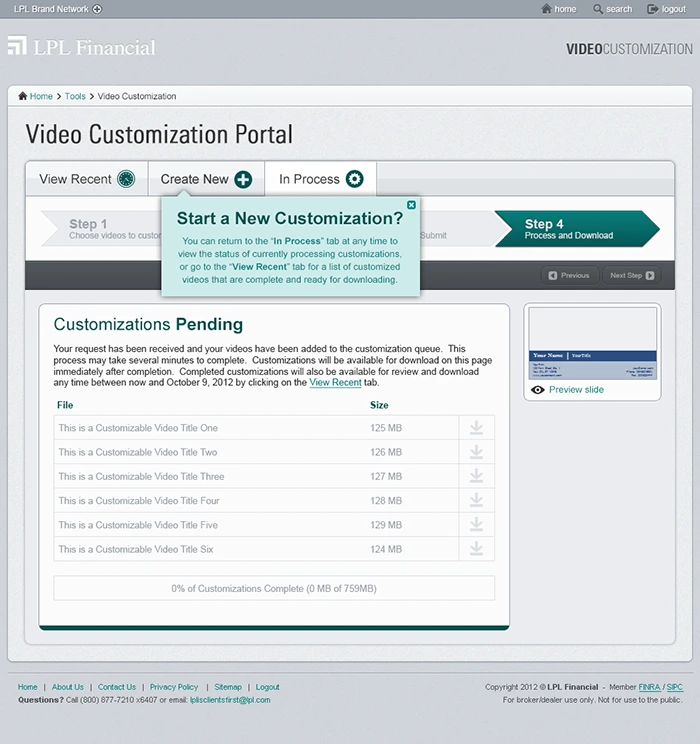Open the footer About Us link
Viewport: 700px width, 744px height.
tap(67, 687)
